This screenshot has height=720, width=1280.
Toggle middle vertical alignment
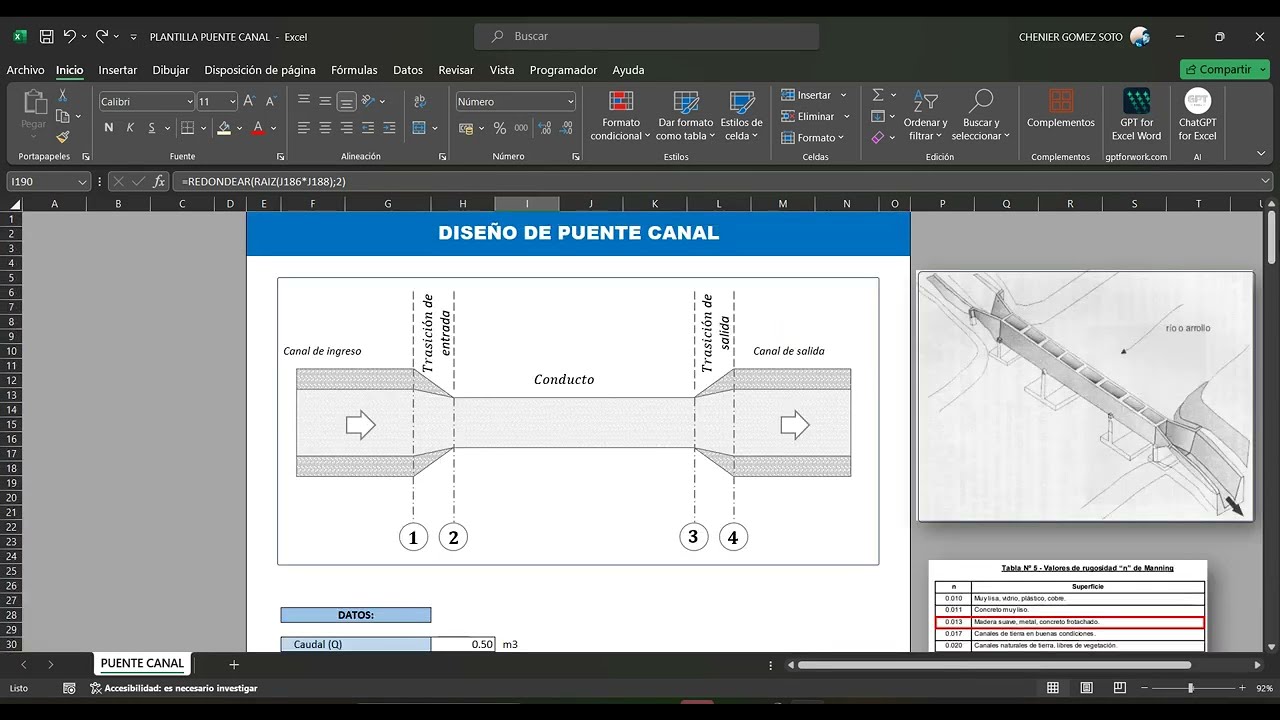click(x=325, y=102)
